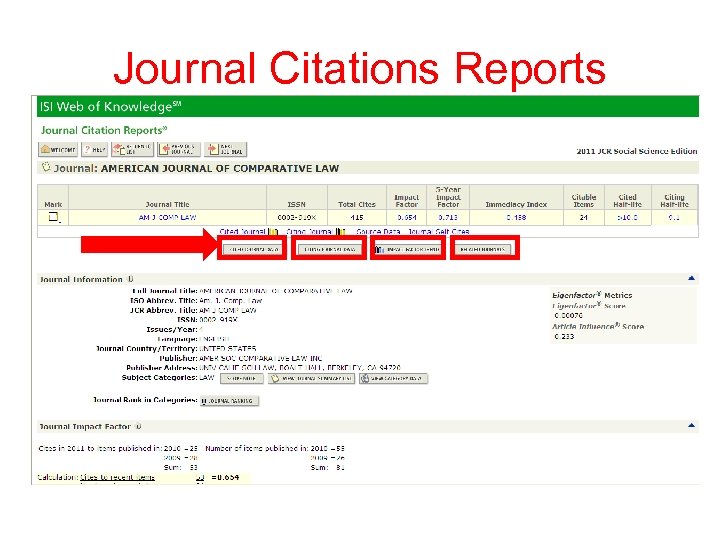720x540 pixels.
Task: Click the View Category Data button
Action: tap(394, 378)
